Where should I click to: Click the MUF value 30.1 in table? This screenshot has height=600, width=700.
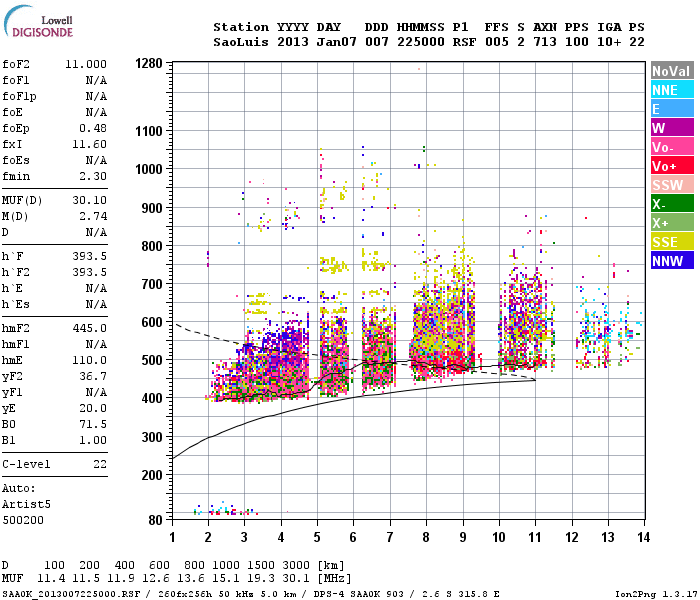(x=296, y=579)
